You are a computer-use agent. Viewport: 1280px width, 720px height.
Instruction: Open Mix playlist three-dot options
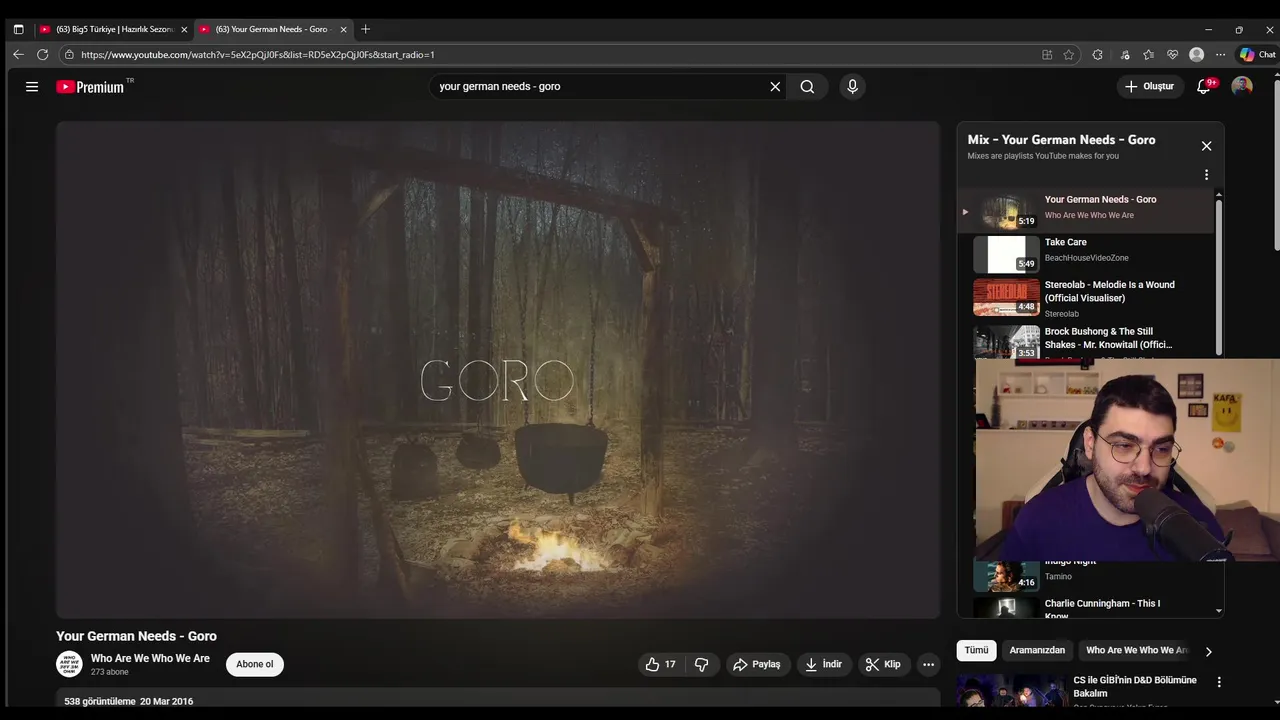(x=1206, y=175)
